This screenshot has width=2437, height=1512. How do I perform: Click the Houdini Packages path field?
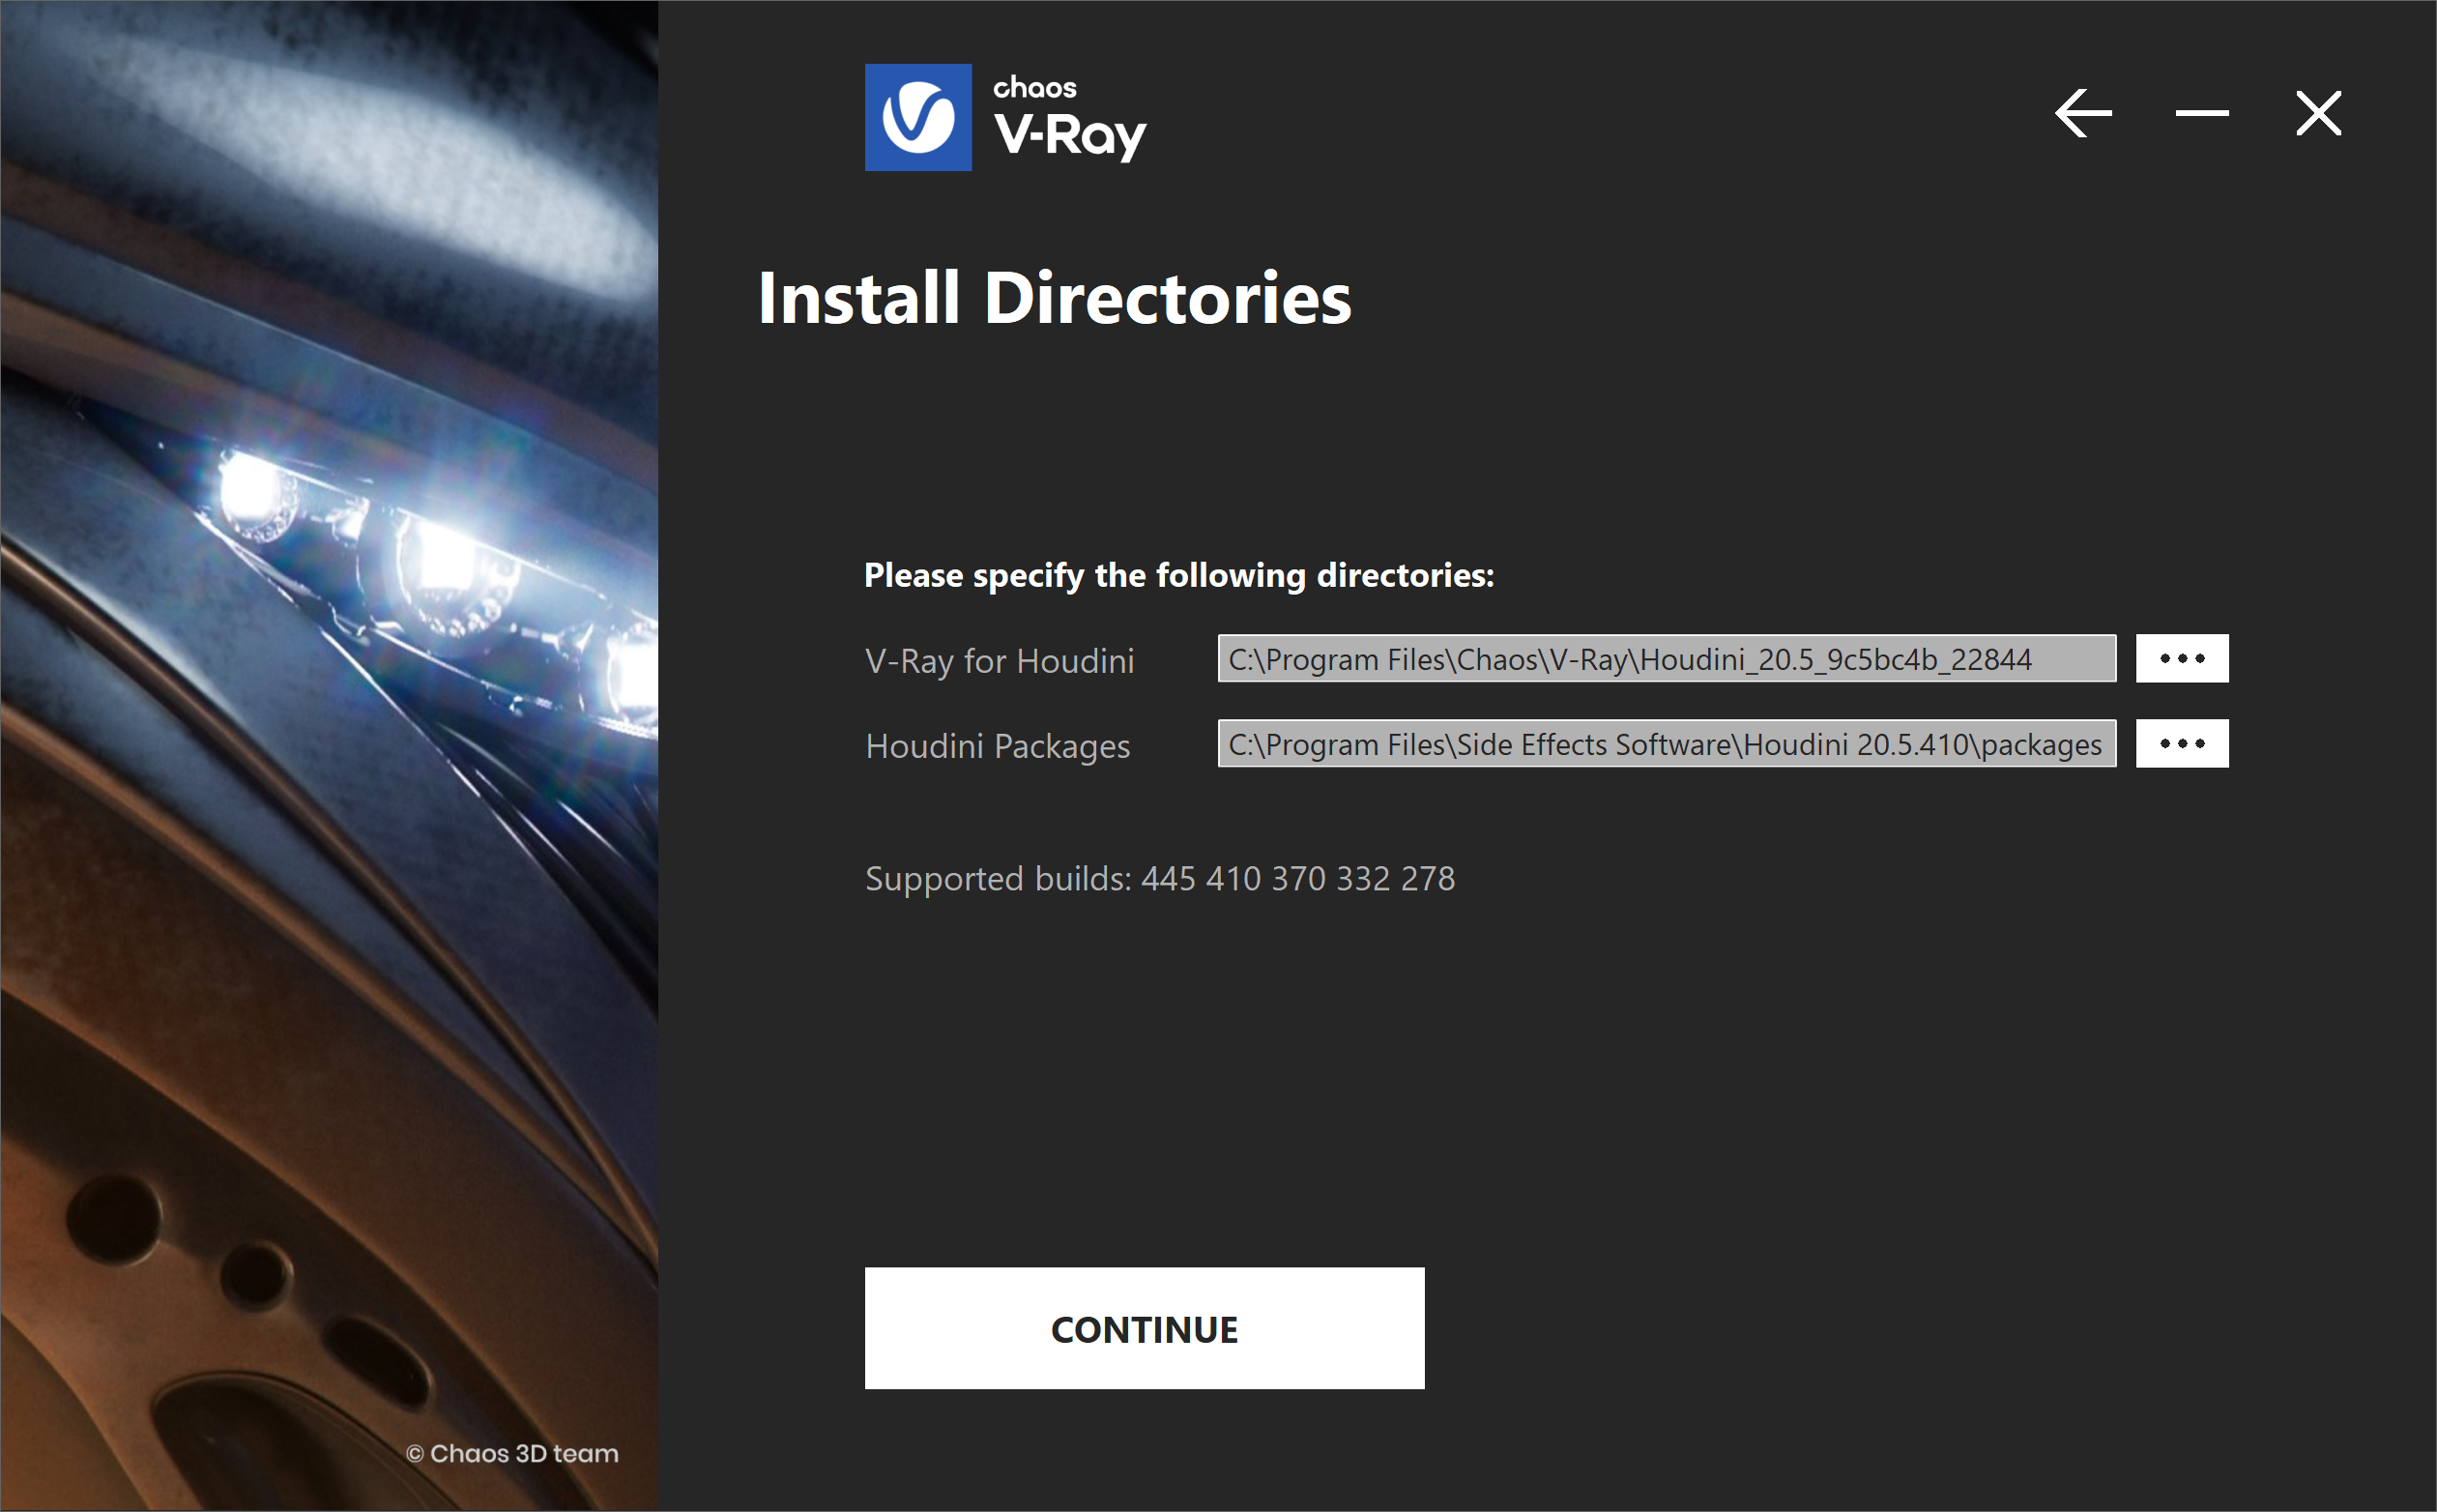click(1666, 743)
